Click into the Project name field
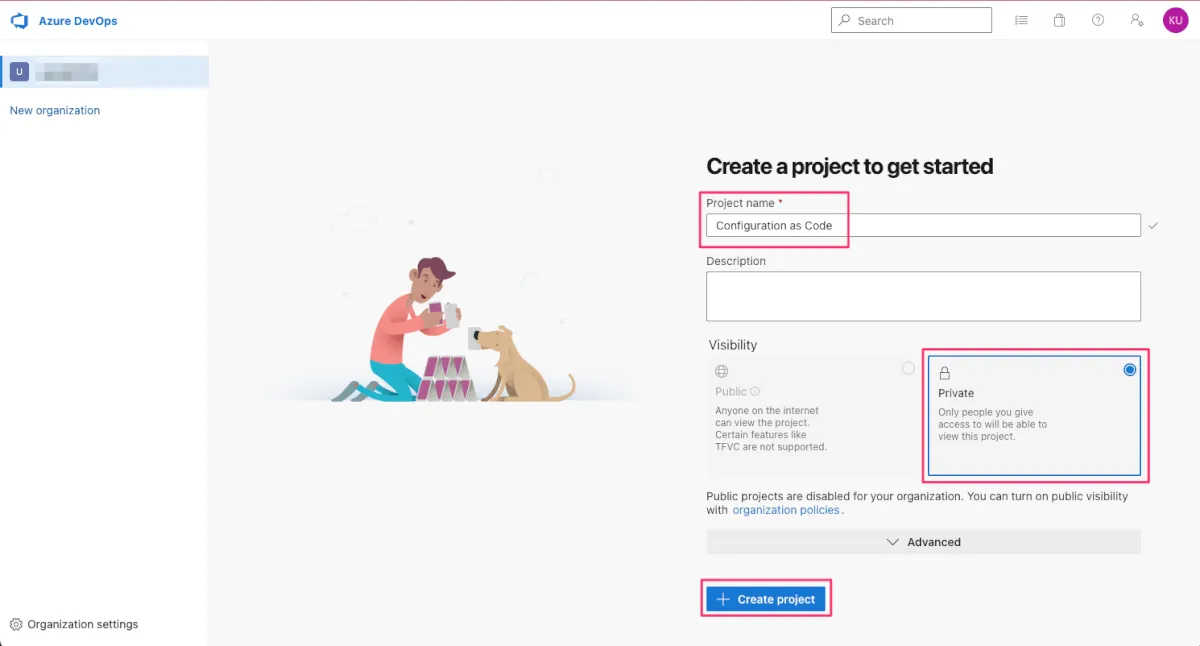Image resolution: width=1200 pixels, height=646 pixels. tap(922, 226)
